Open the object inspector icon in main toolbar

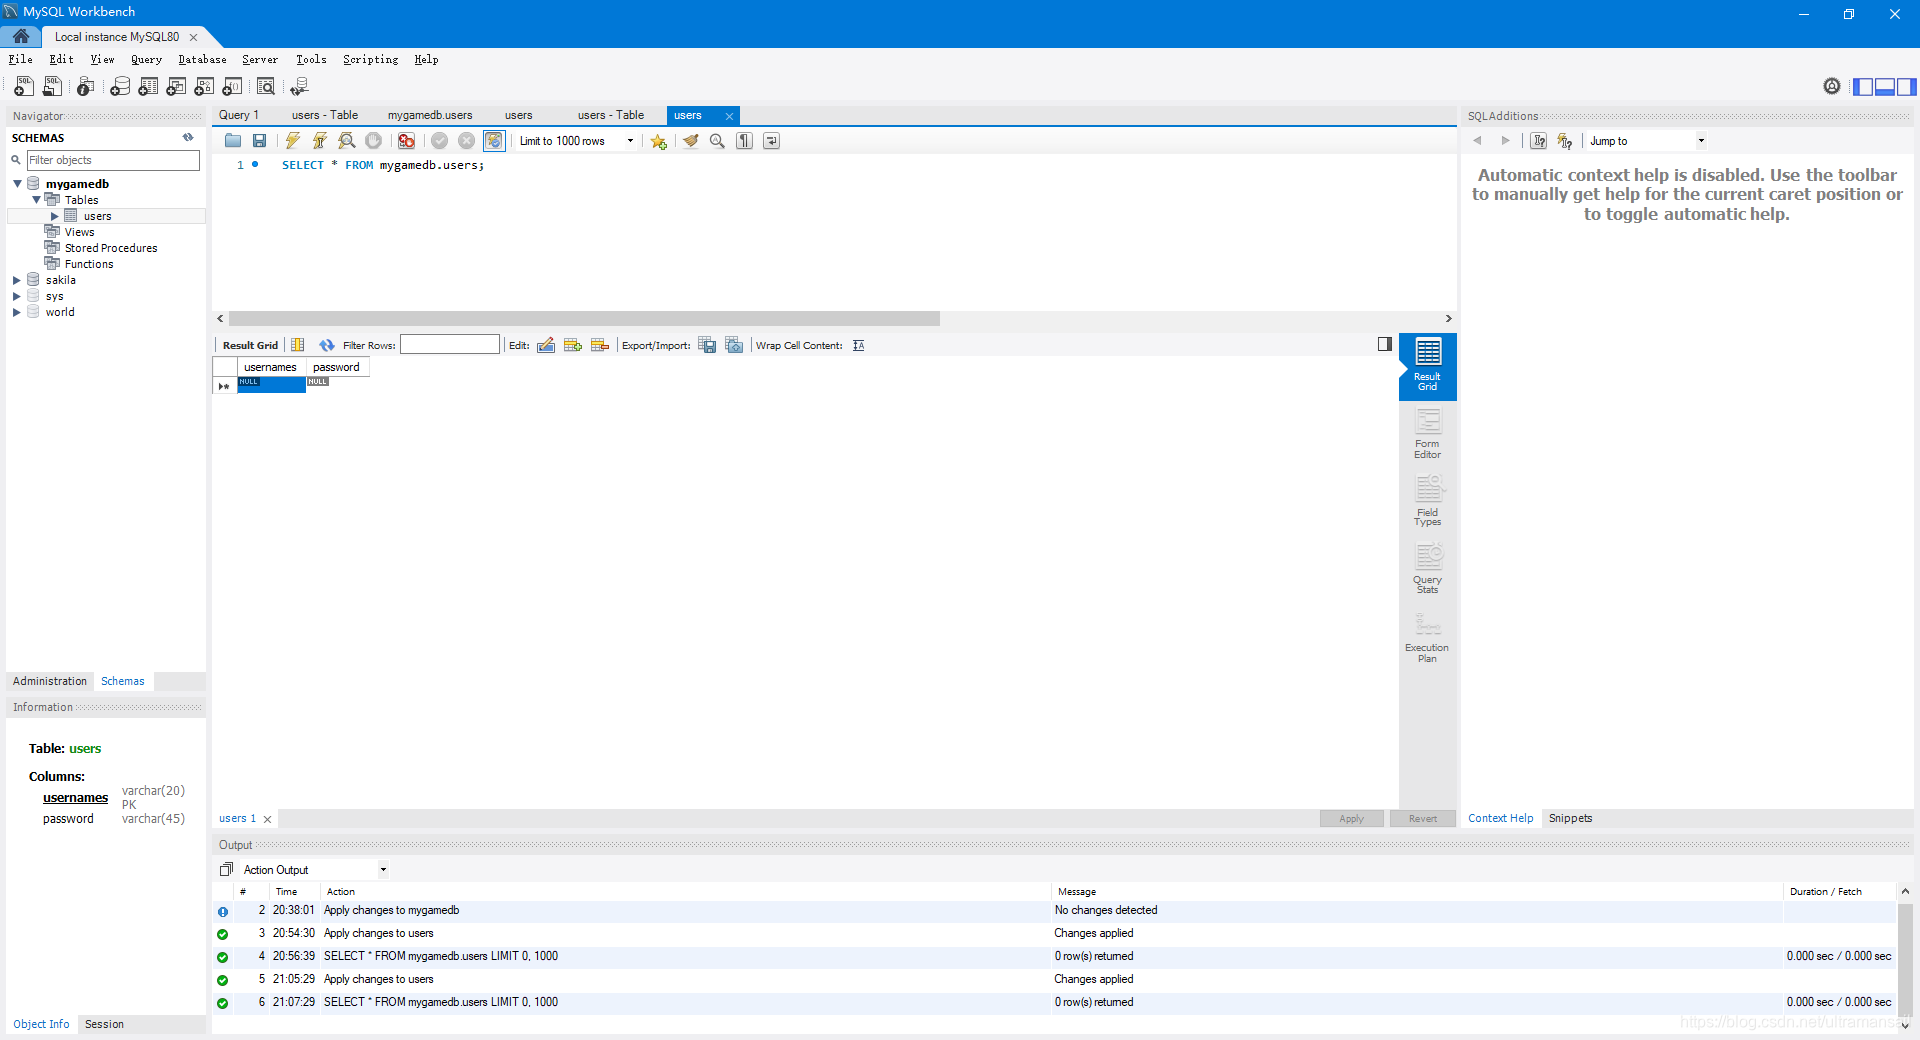[85, 86]
